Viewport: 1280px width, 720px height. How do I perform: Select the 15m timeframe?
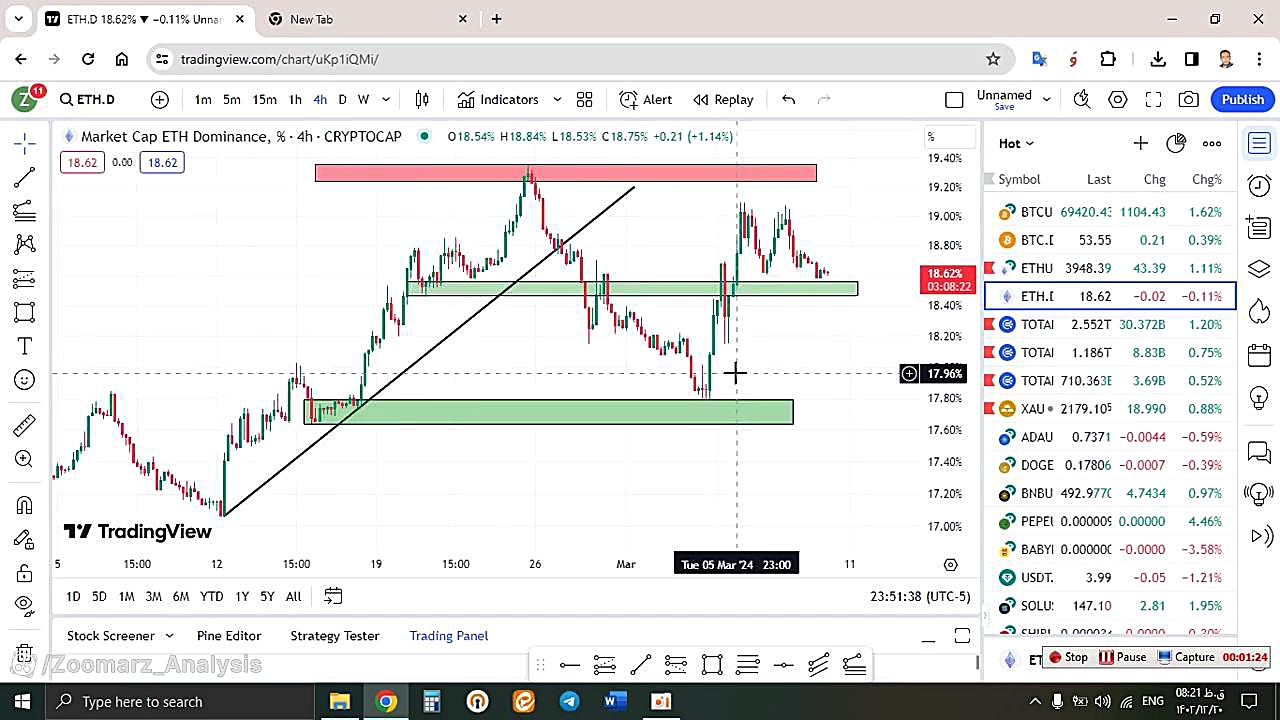264,99
